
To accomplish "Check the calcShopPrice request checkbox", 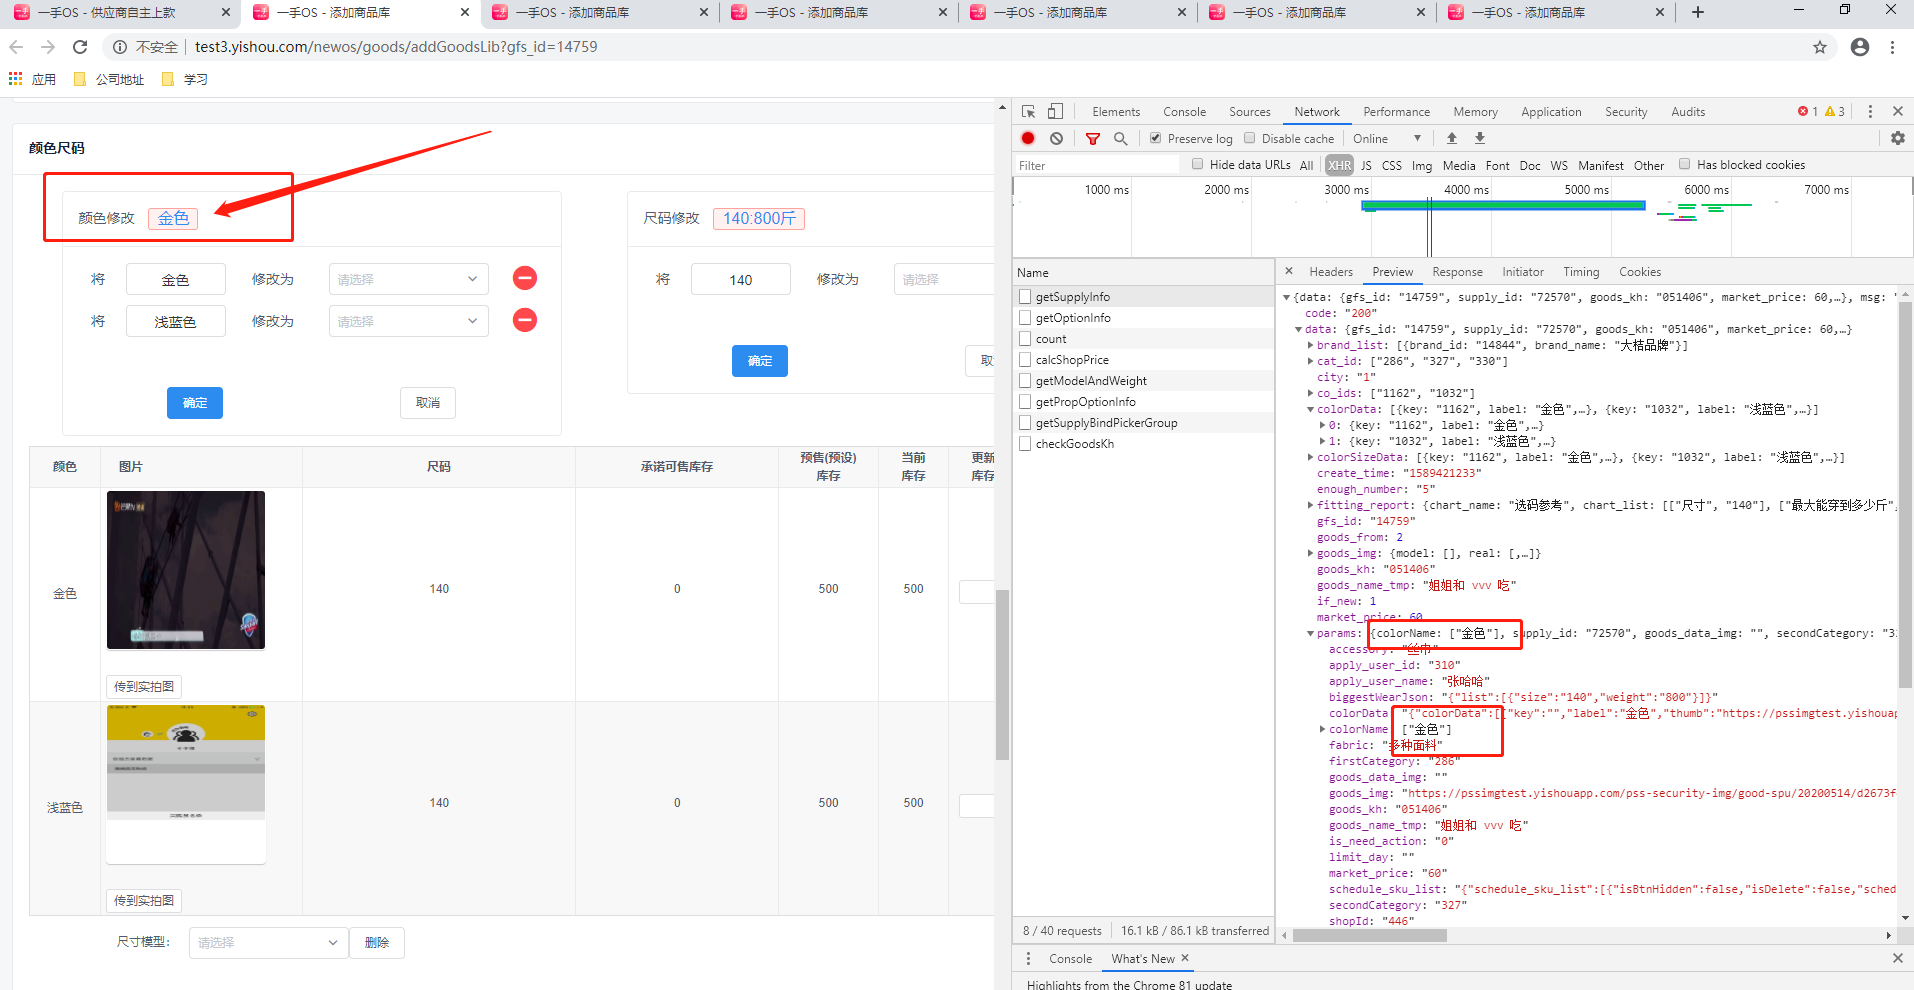I will tap(1025, 359).
